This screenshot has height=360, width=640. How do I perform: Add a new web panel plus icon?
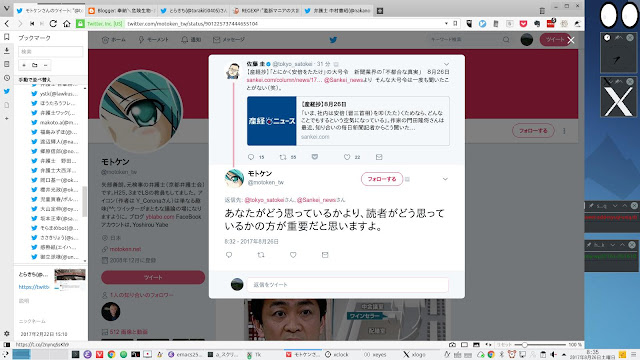(x=7, y=118)
